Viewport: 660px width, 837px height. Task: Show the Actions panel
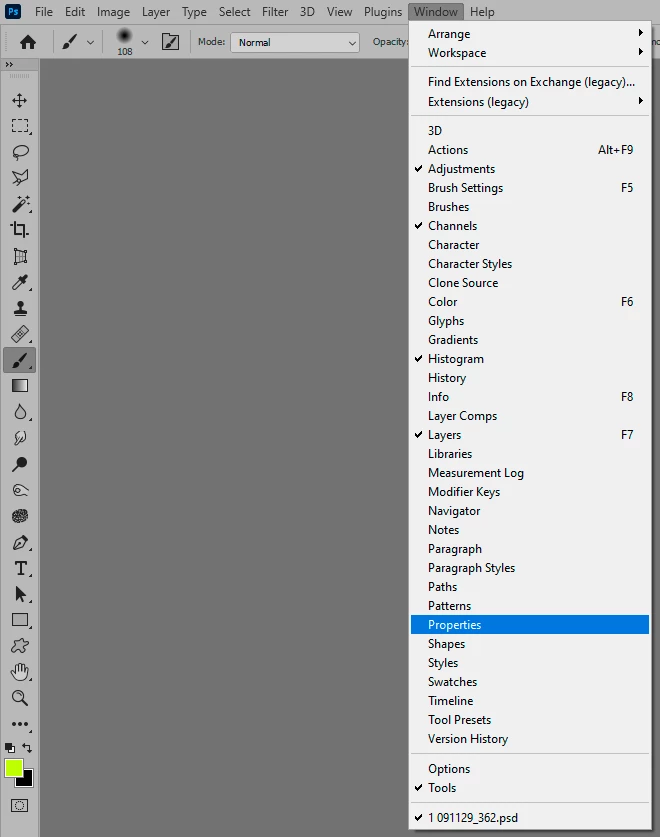tap(530, 149)
